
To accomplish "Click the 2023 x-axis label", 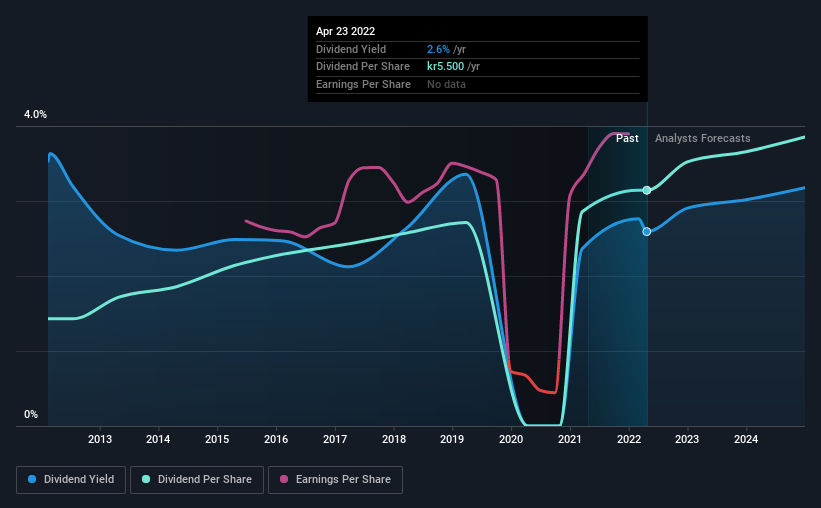I will (687, 439).
